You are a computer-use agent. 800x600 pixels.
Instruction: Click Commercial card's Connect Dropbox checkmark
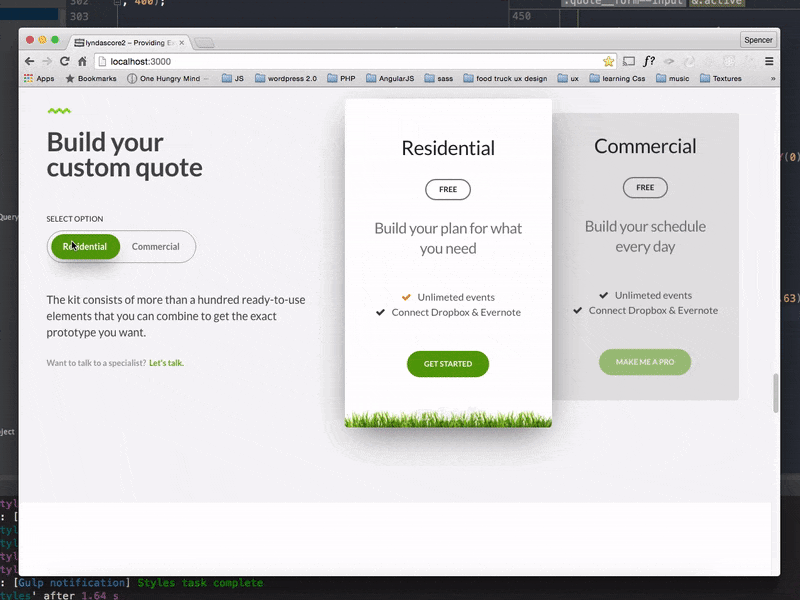point(578,310)
